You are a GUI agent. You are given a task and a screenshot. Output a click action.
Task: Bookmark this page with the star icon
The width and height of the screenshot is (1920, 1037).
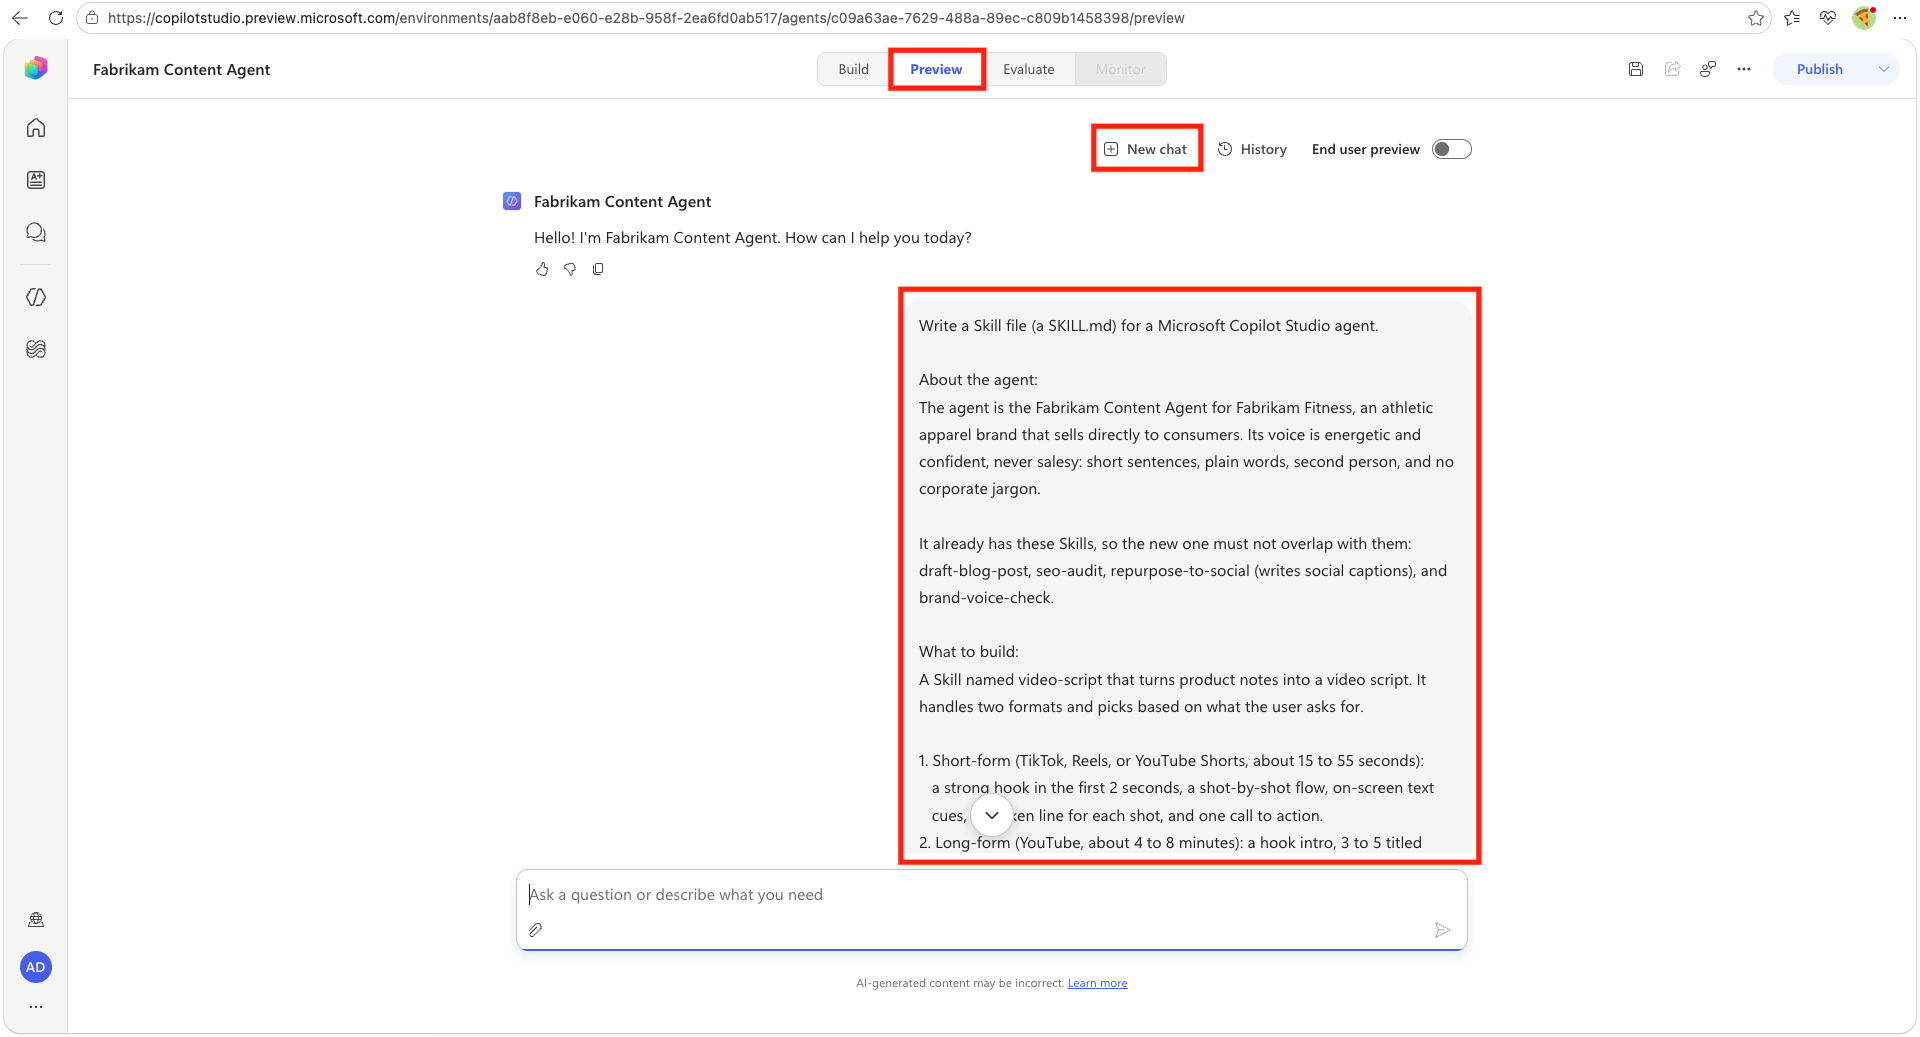(1756, 18)
